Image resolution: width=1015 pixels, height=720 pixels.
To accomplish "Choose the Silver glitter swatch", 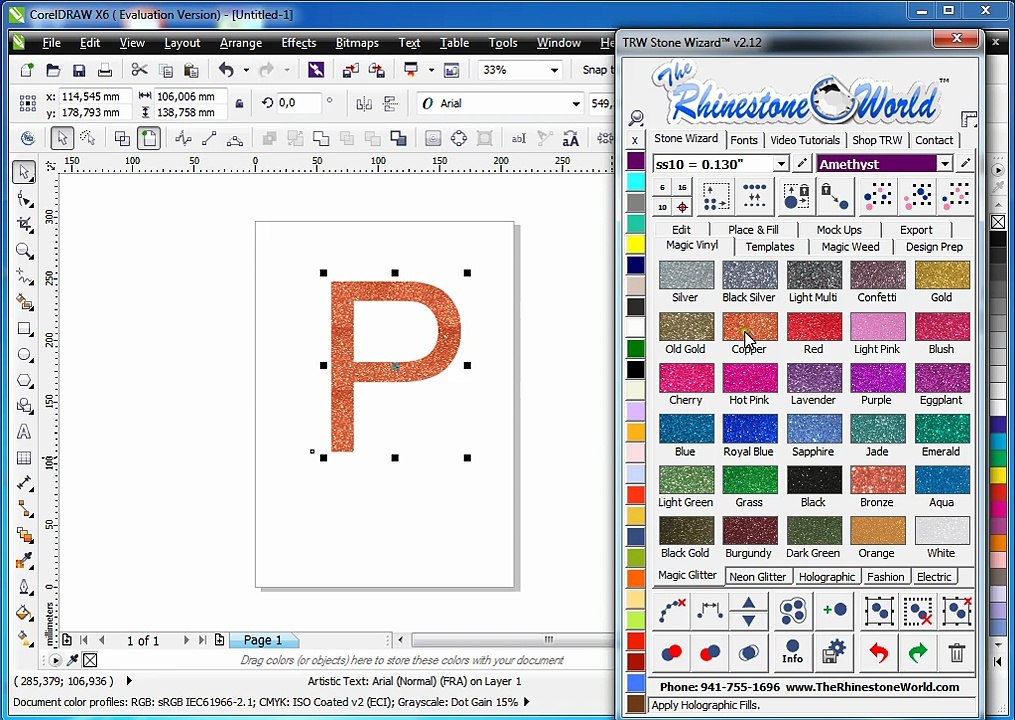I will point(686,275).
